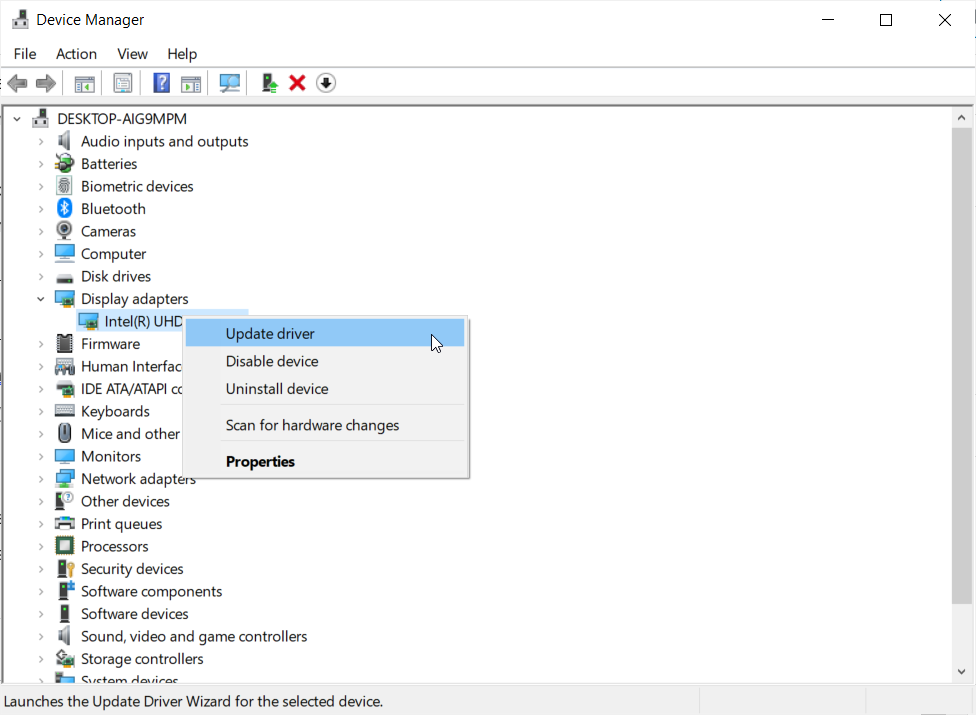The height and width of the screenshot is (715, 976).
Task: Expand the Security devices node
Action: tap(41, 569)
